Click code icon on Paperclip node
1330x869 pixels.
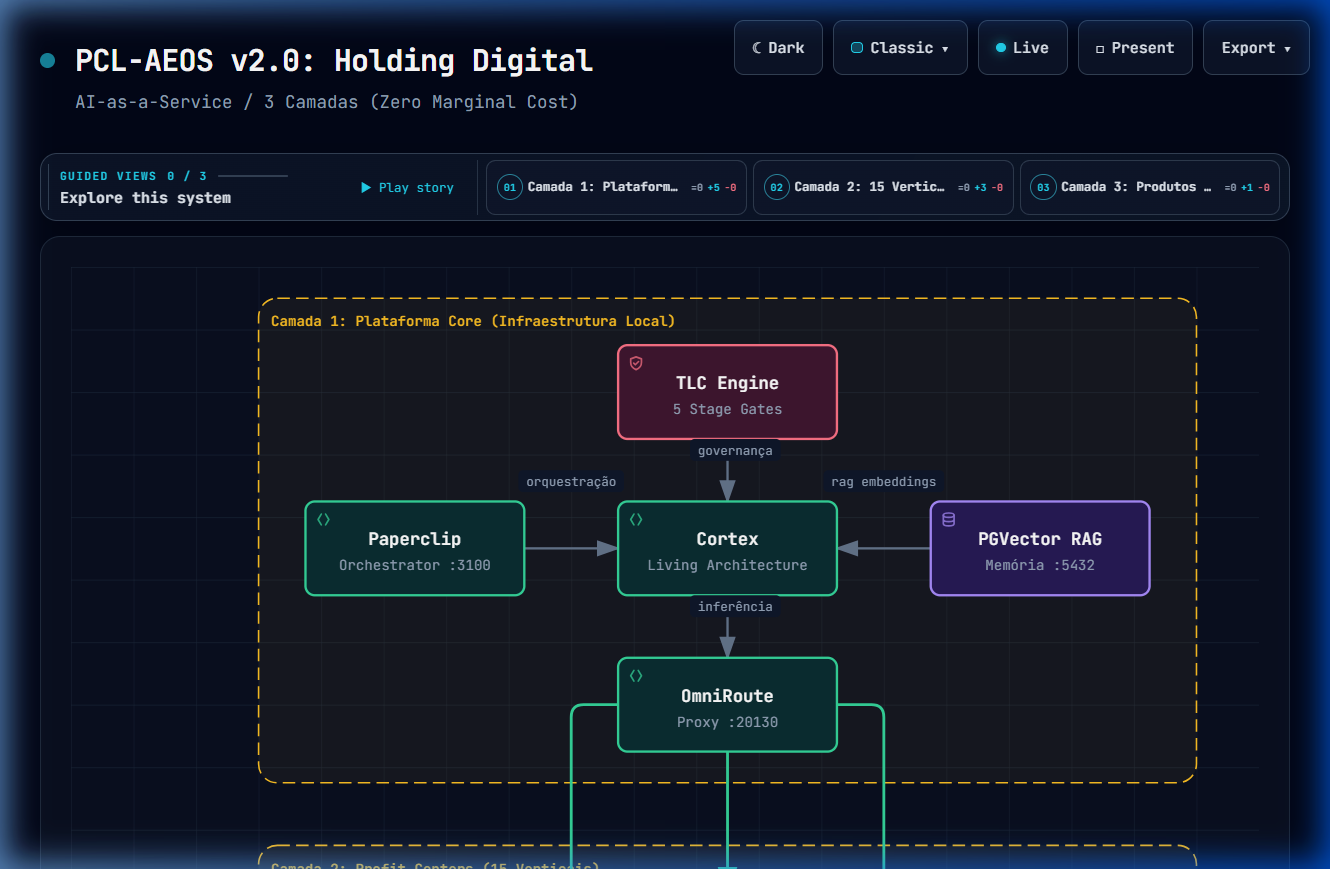pyautogui.click(x=323, y=520)
